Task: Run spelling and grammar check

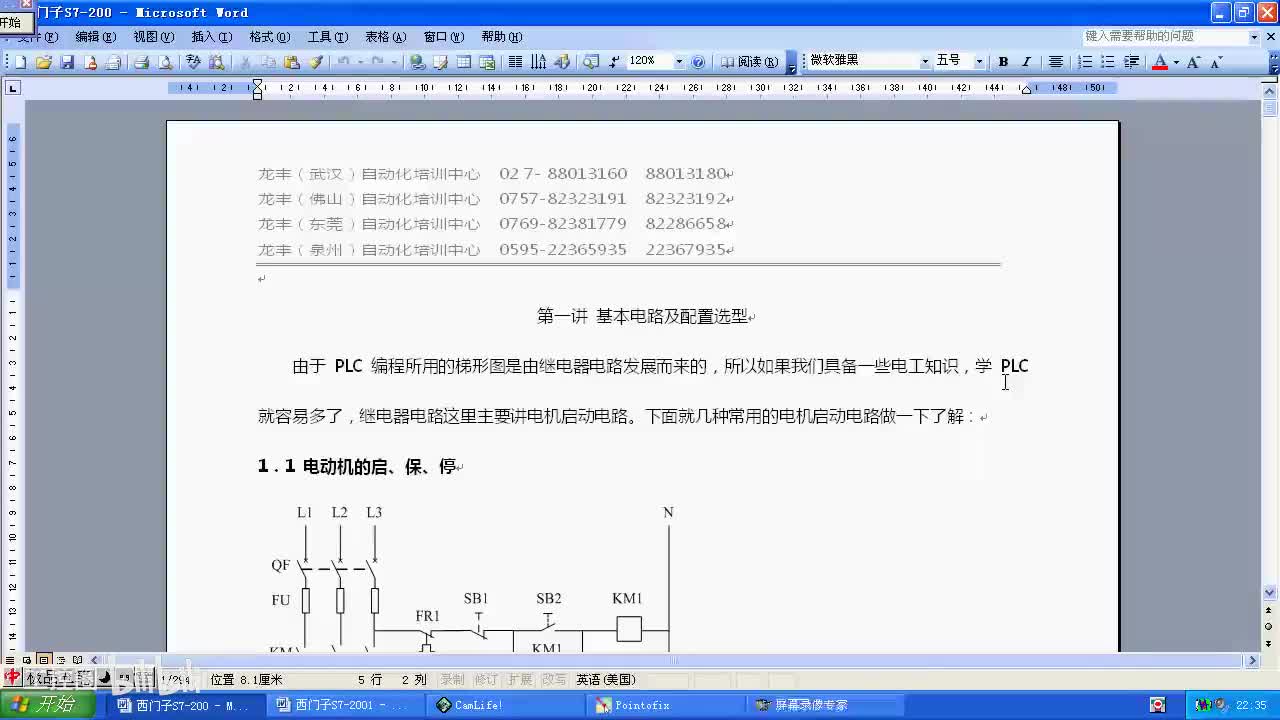Action: click(193, 62)
